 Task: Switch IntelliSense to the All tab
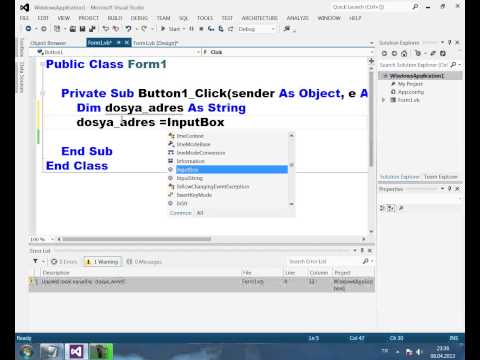[x=200, y=213]
